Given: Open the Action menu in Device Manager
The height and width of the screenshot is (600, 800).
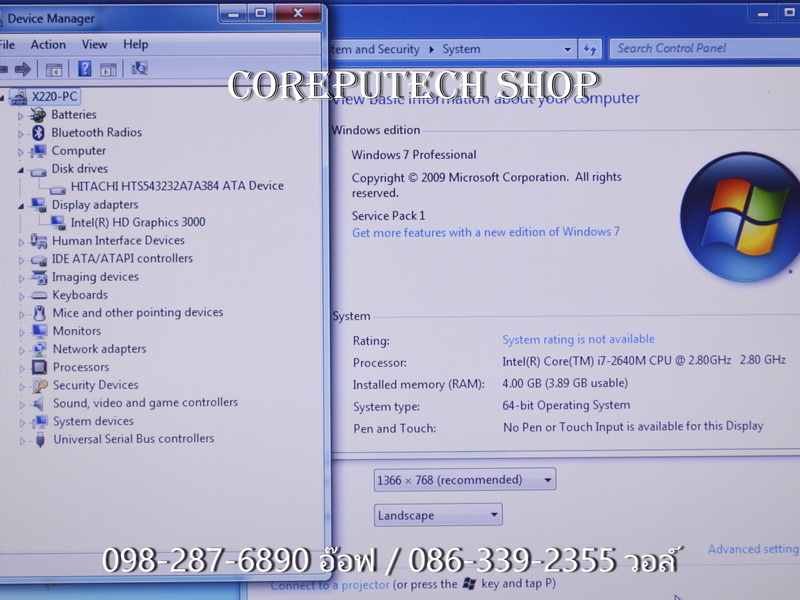Looking at the screenshot, I should tap(48, 45).
